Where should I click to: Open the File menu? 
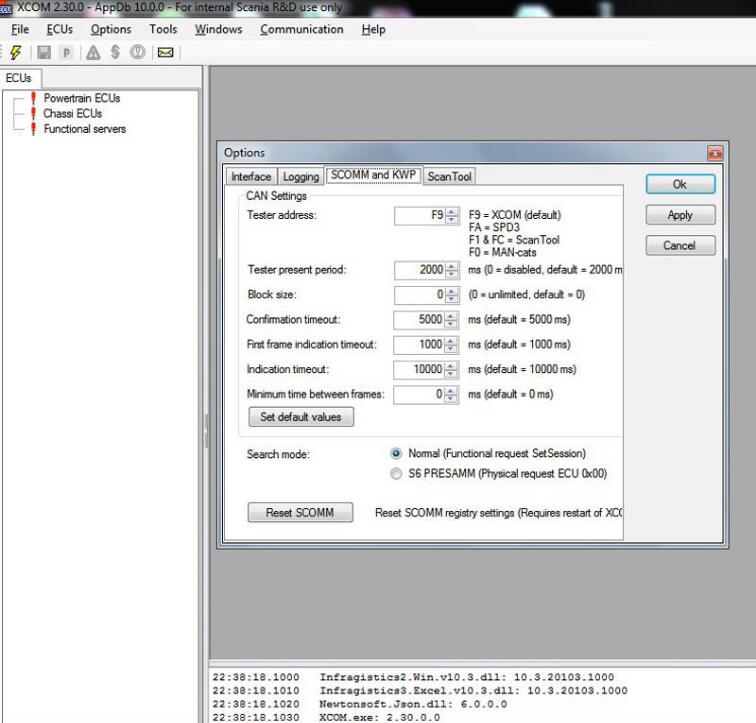coord(20,29)
